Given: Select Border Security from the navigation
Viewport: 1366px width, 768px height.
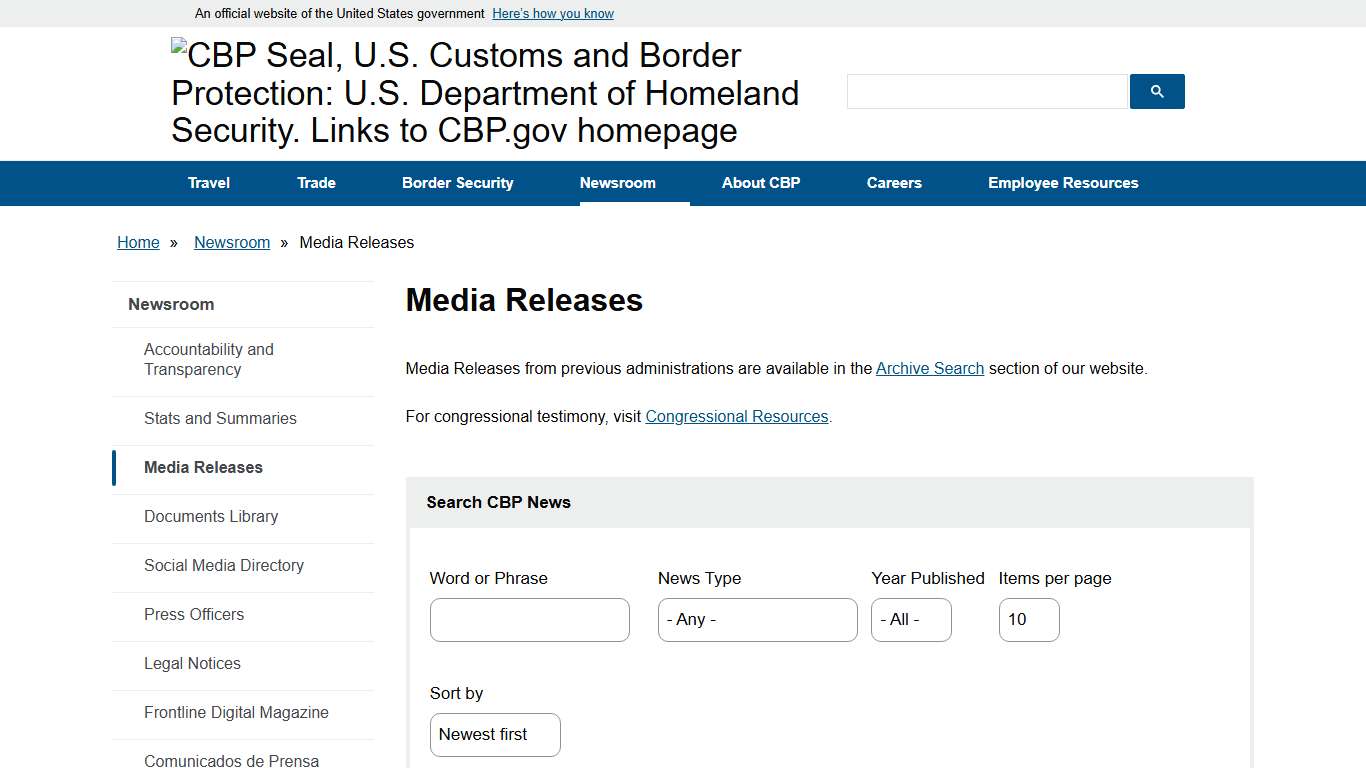Looking at the screenshot, I should click(x=457, y=183).
